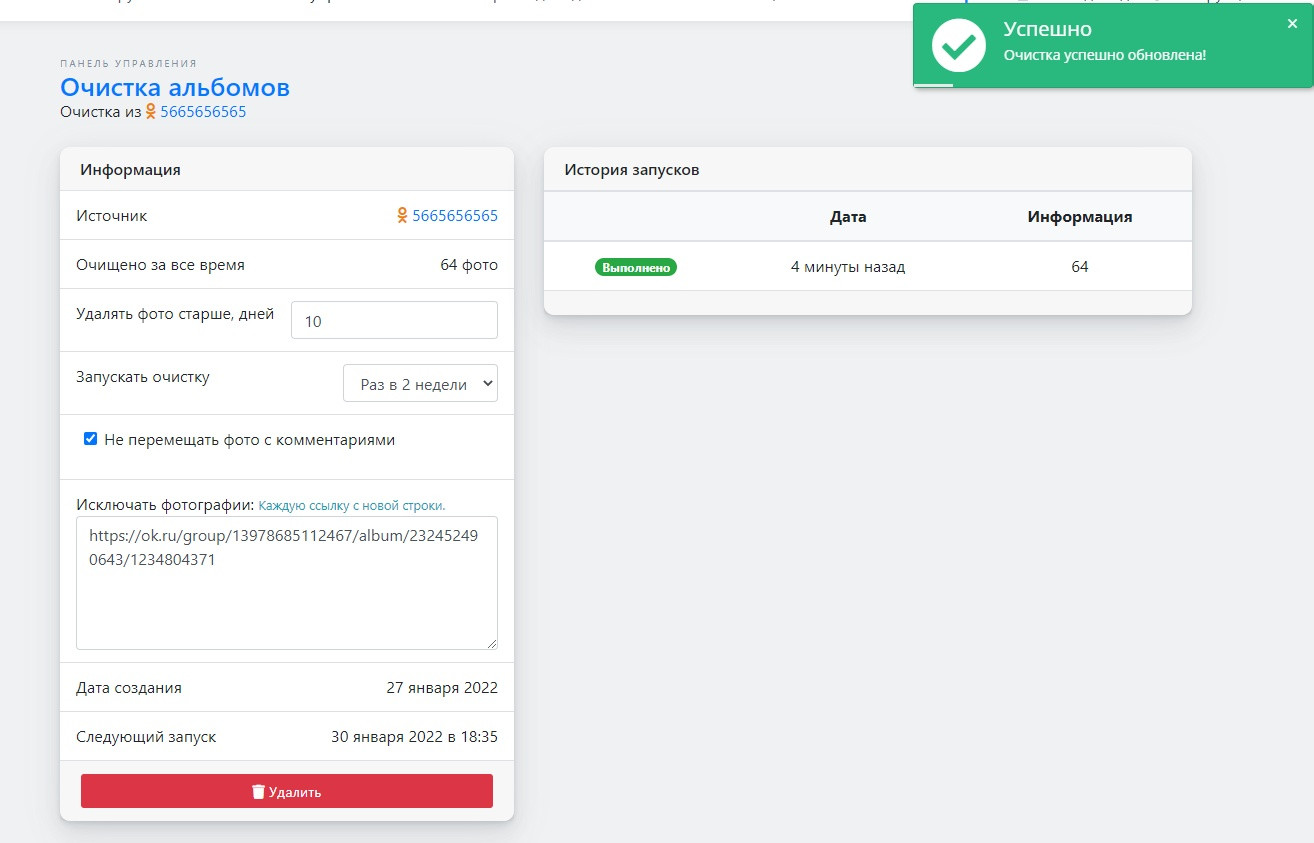The image size is (1314, 843).
Task: Click the trash icon on the Удалить button
Action: pos(258,792)
